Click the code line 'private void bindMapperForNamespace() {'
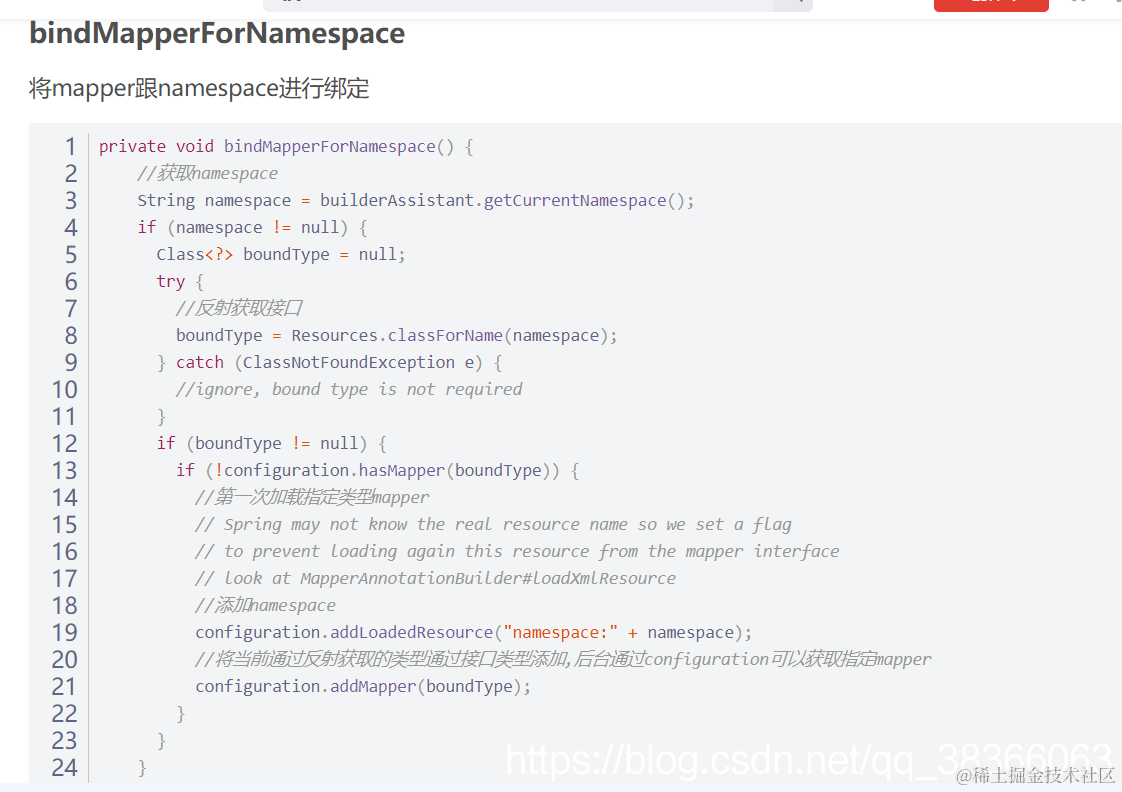The image size is (1122, 792). point(286,147)
